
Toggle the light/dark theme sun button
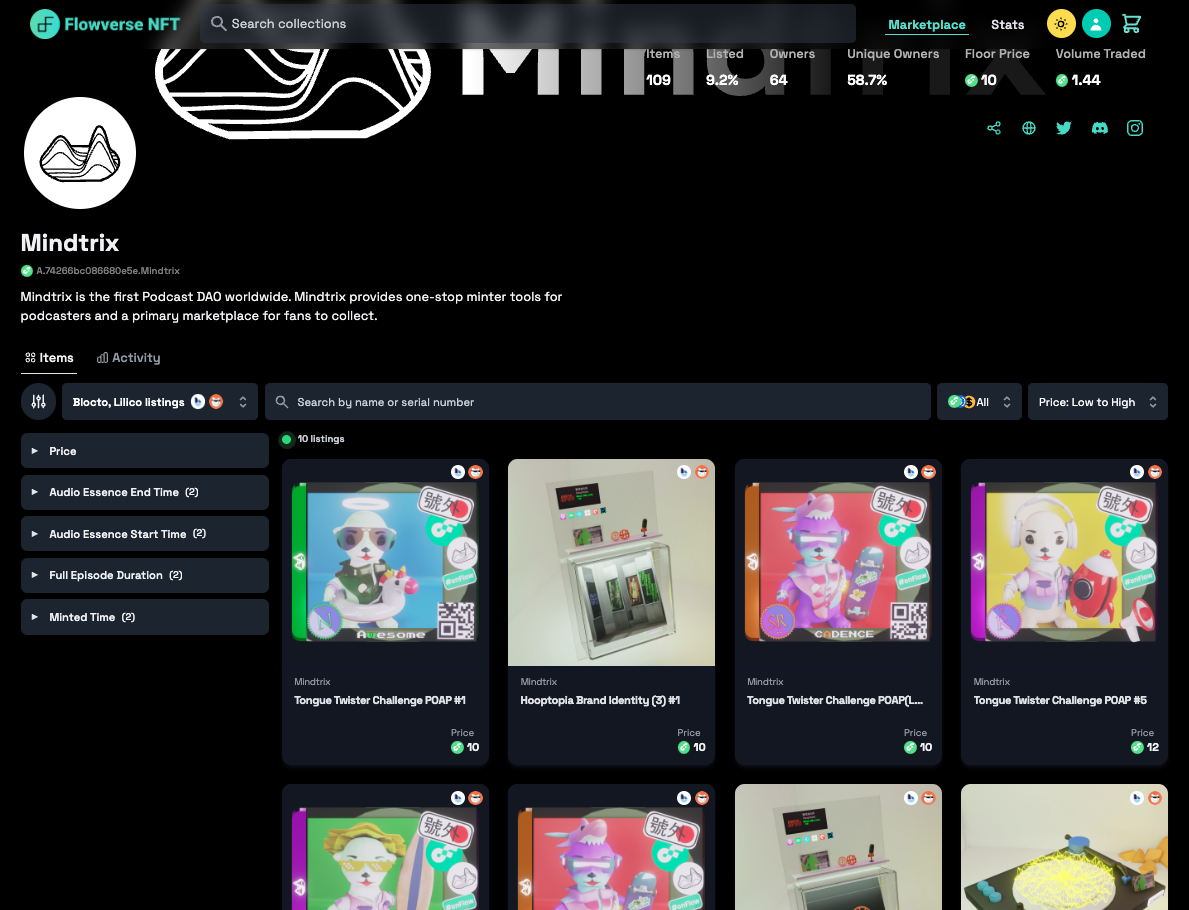pyautogui.click(x=1061, y=24)
